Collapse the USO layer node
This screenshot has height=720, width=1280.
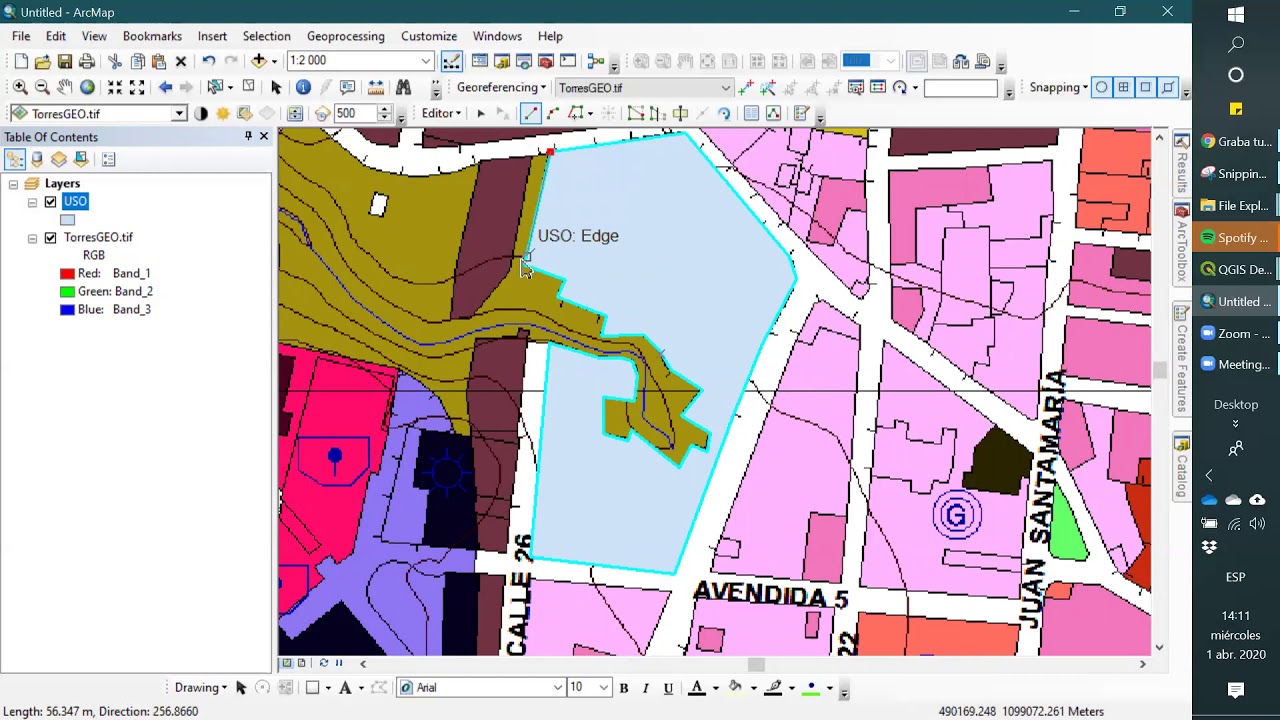[32, 202]
